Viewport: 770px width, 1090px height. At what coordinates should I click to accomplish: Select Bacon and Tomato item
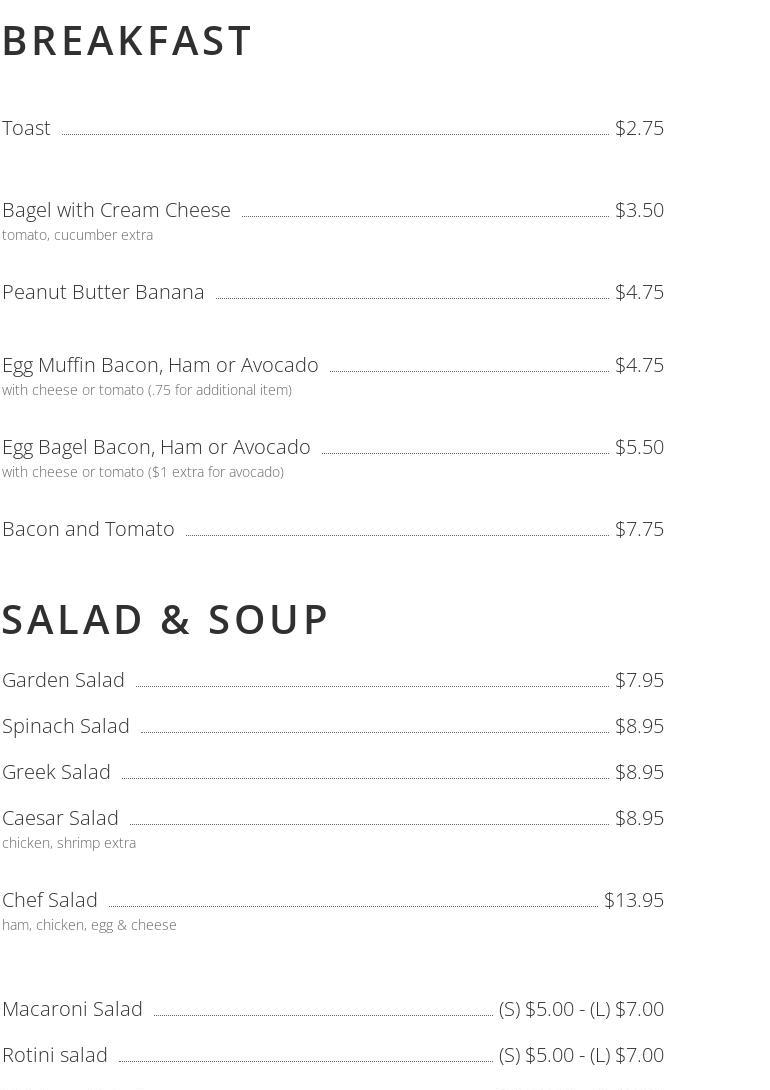(x=88, y=529)
